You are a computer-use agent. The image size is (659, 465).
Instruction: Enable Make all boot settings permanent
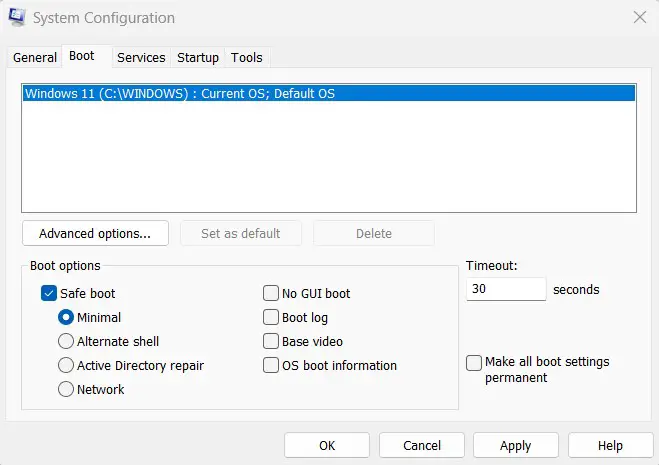point(474,363)
